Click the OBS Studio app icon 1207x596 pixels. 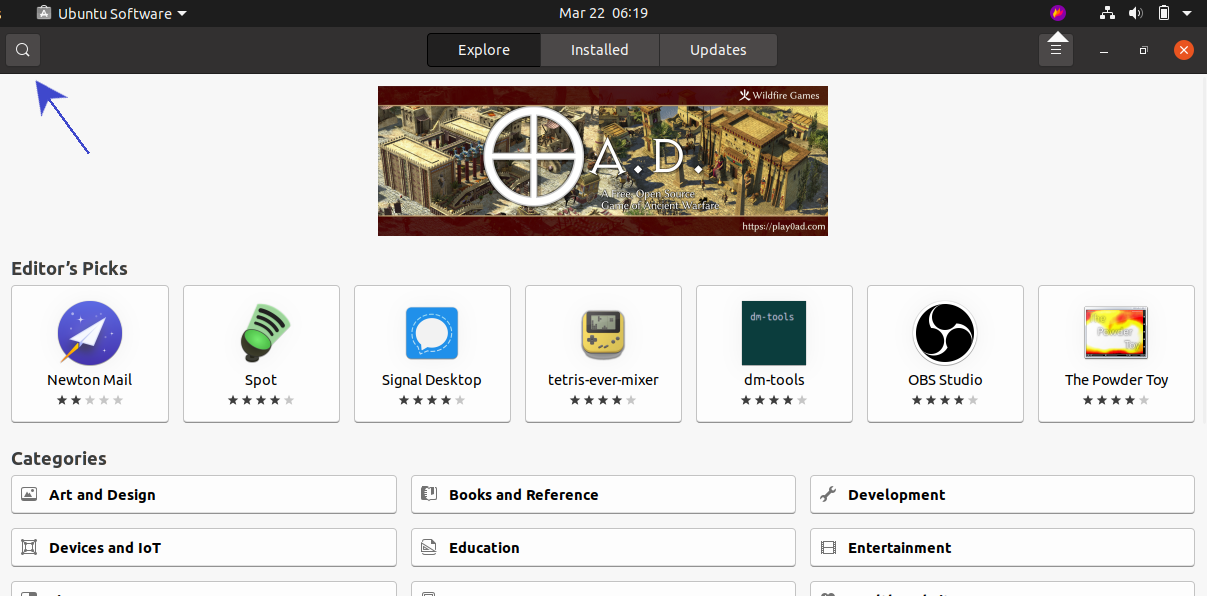945,333
